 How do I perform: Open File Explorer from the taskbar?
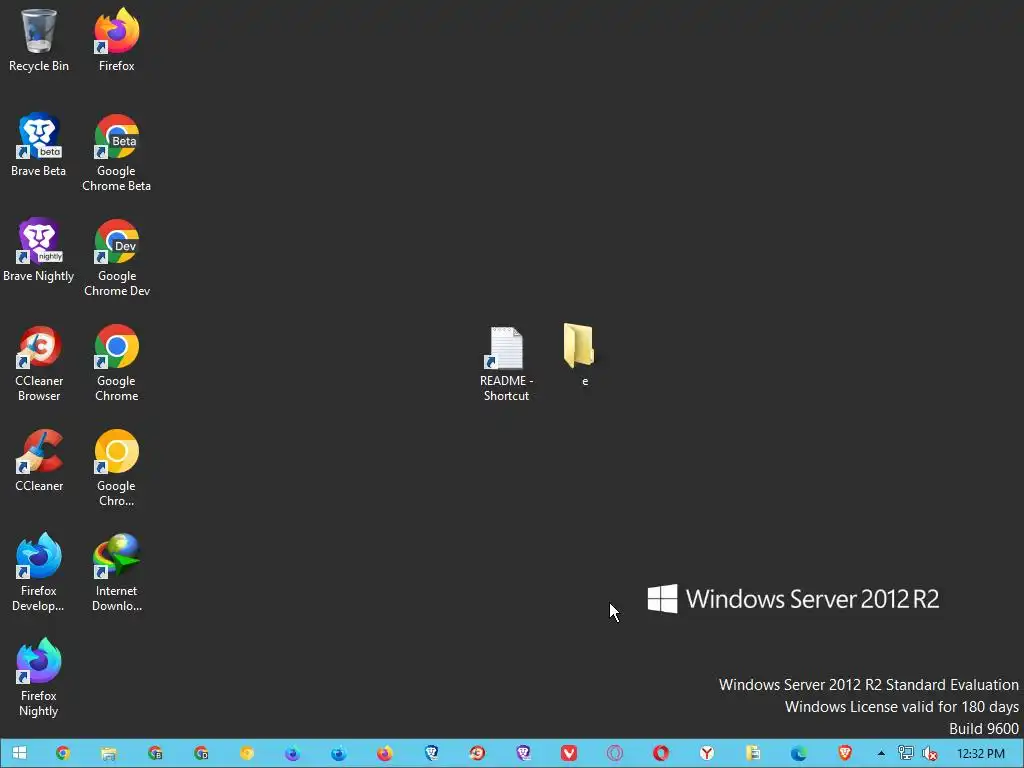(108, 753)
